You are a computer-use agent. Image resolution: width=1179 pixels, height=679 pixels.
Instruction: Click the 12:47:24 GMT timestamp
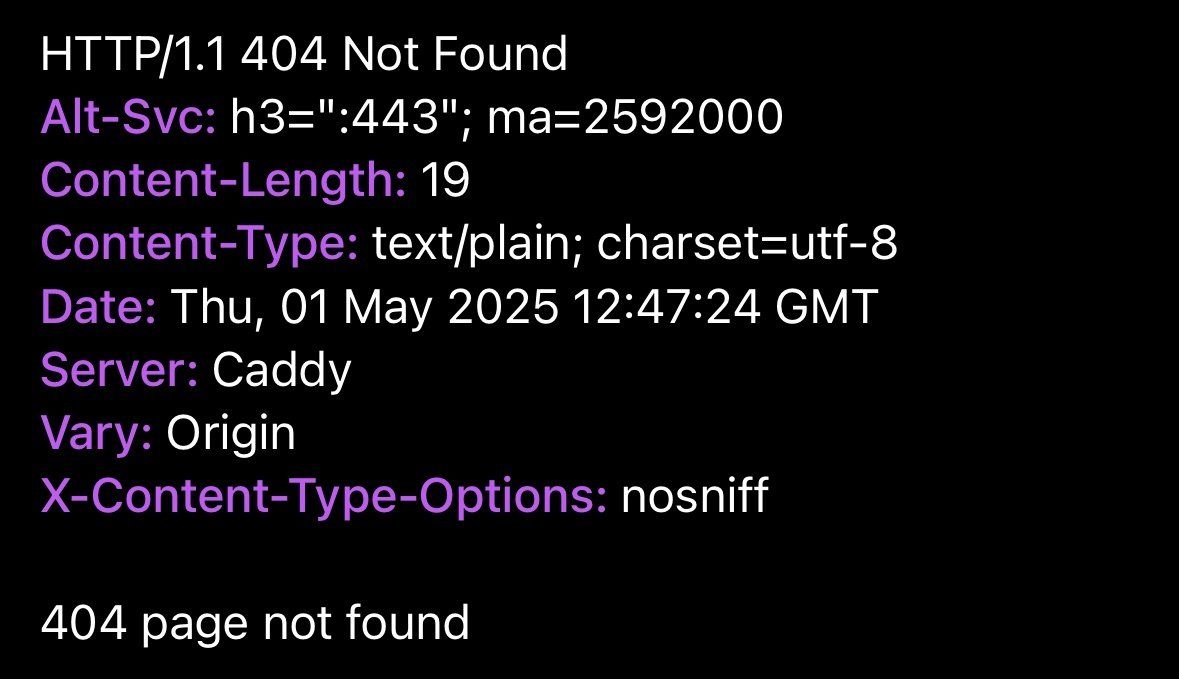725,308
